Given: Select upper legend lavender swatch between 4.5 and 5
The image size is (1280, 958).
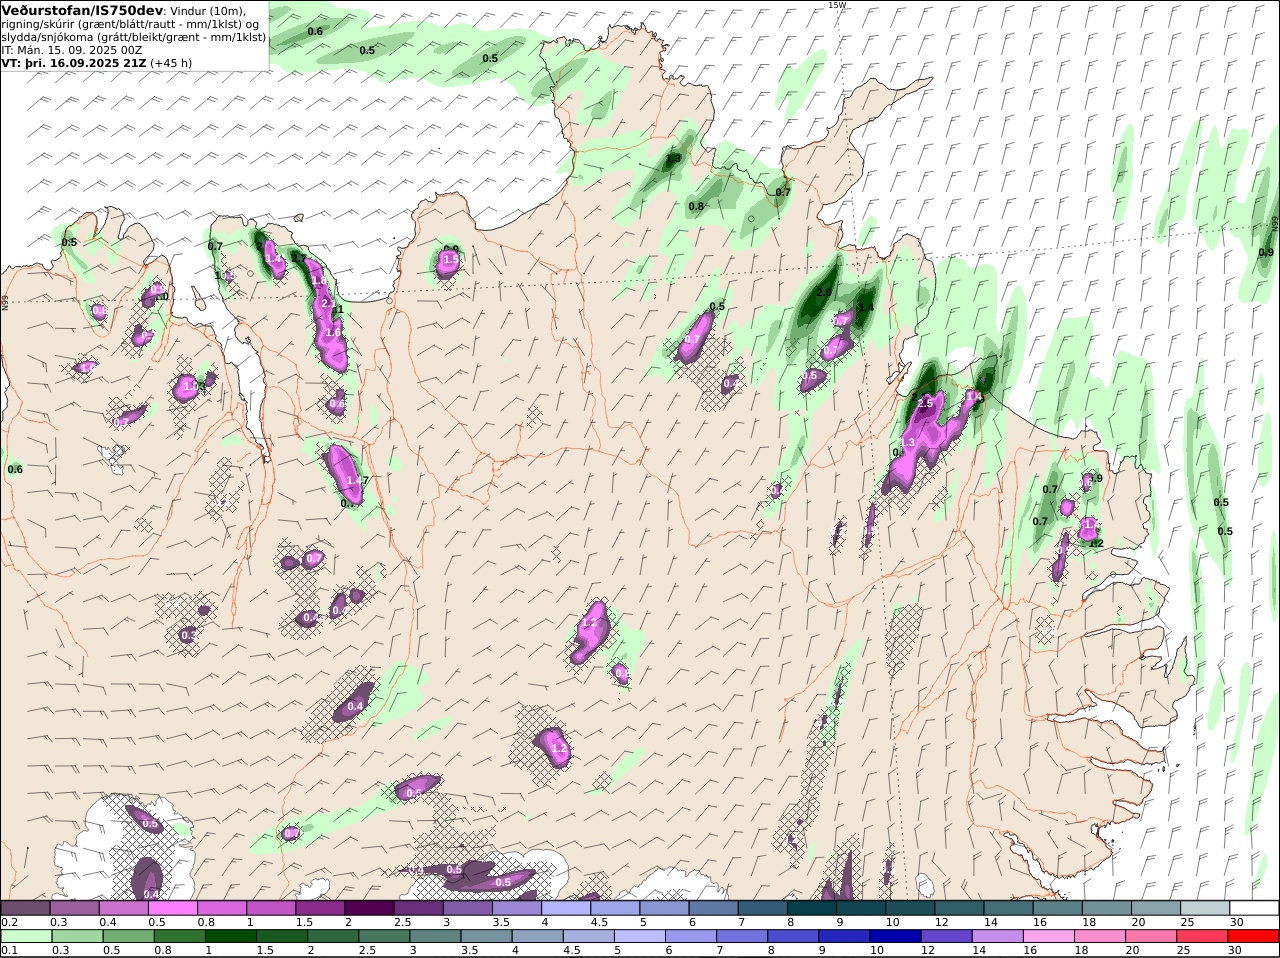Looking at the screenshot, I should click(615, 908).
